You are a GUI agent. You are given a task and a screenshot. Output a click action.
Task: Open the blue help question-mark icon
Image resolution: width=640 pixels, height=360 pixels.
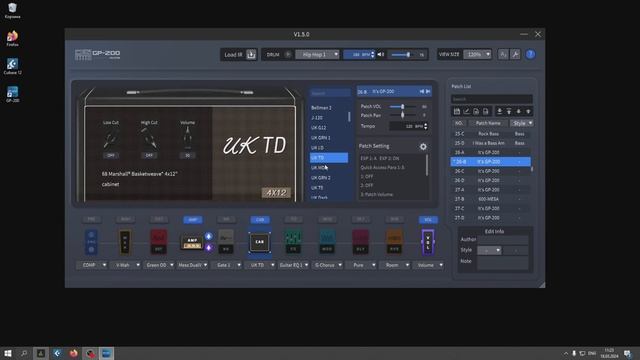pyautogui.click(x=530, y=54)
